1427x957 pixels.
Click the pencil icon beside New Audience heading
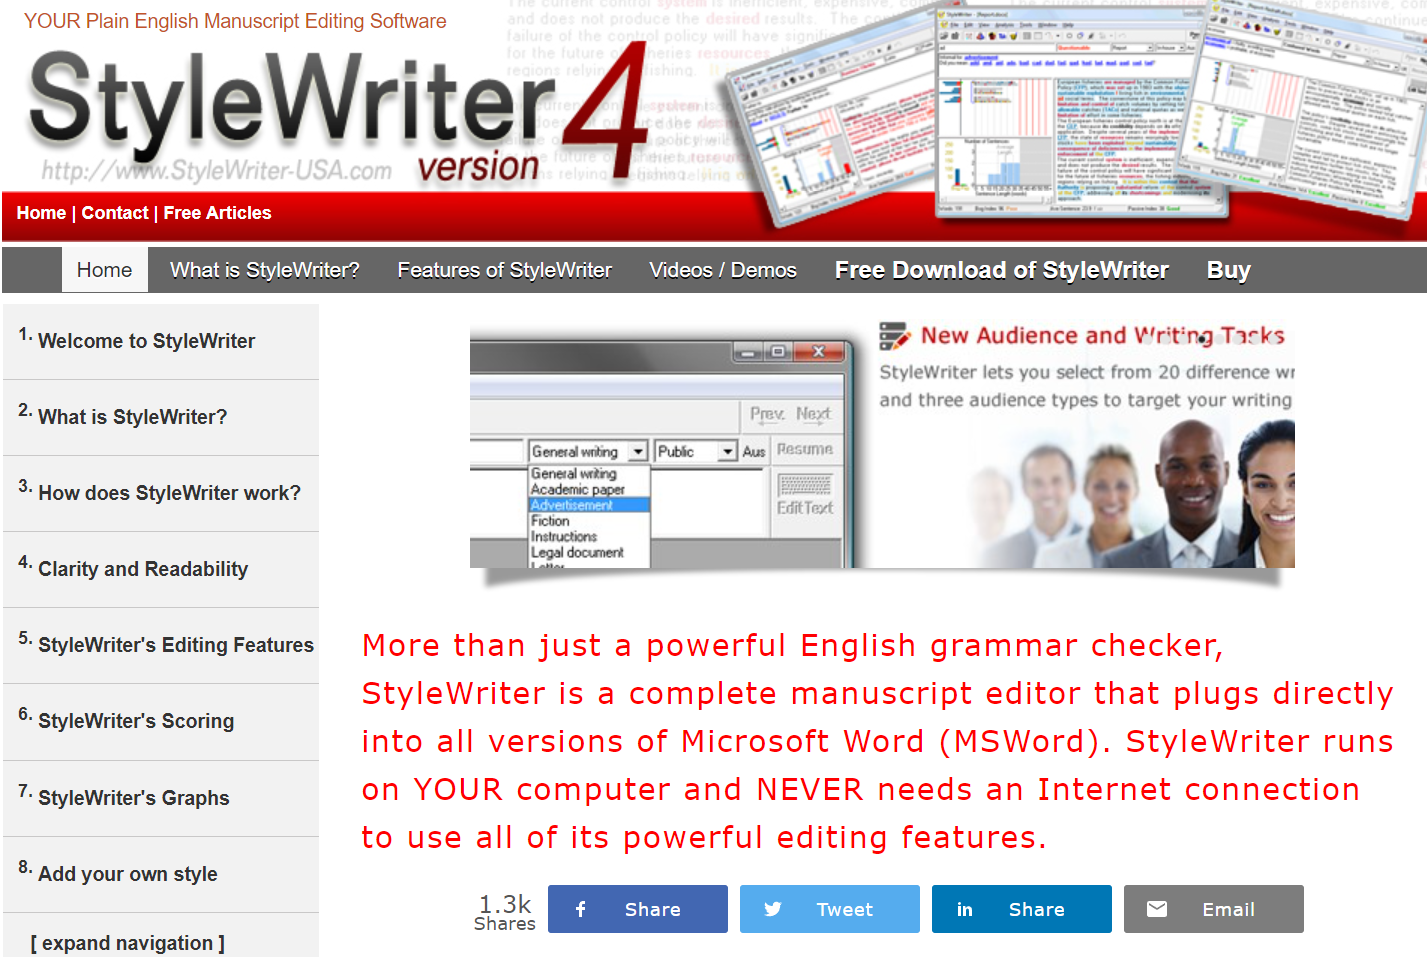(x=893, y=336)
